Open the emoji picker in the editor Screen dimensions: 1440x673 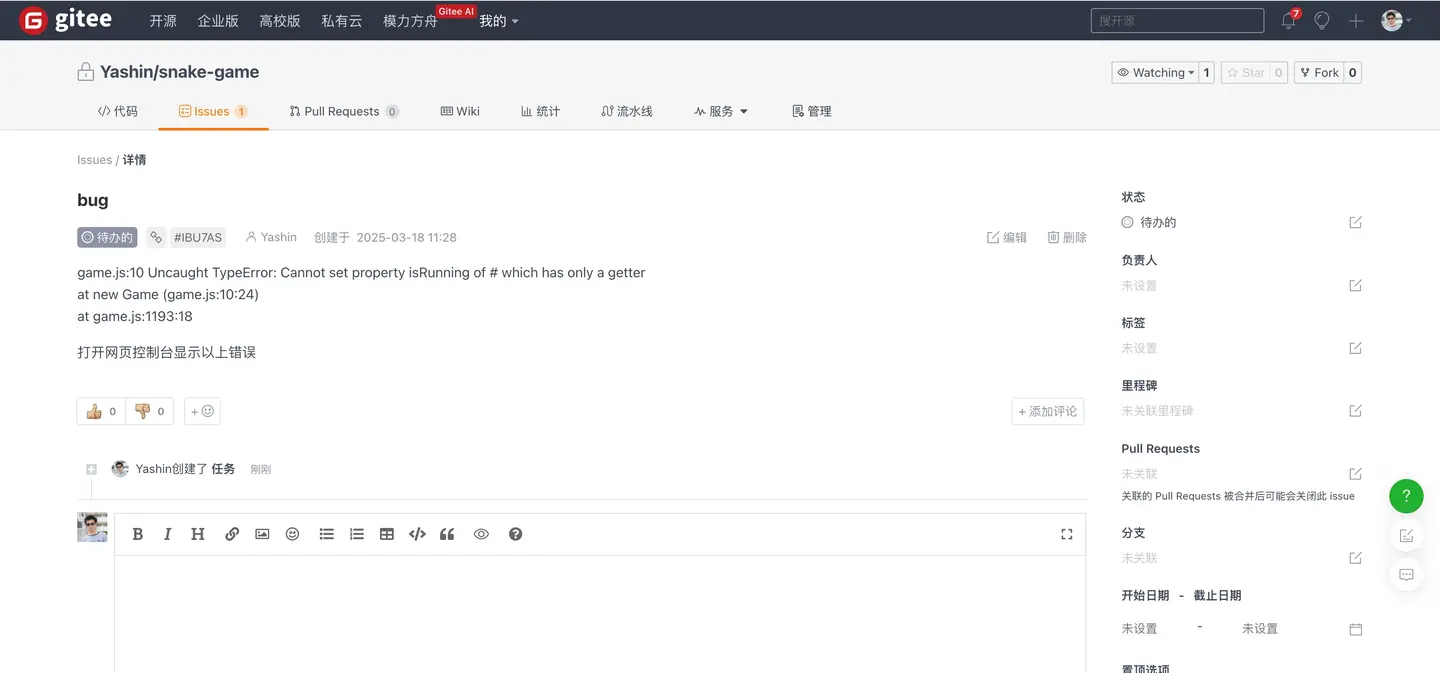292,533
